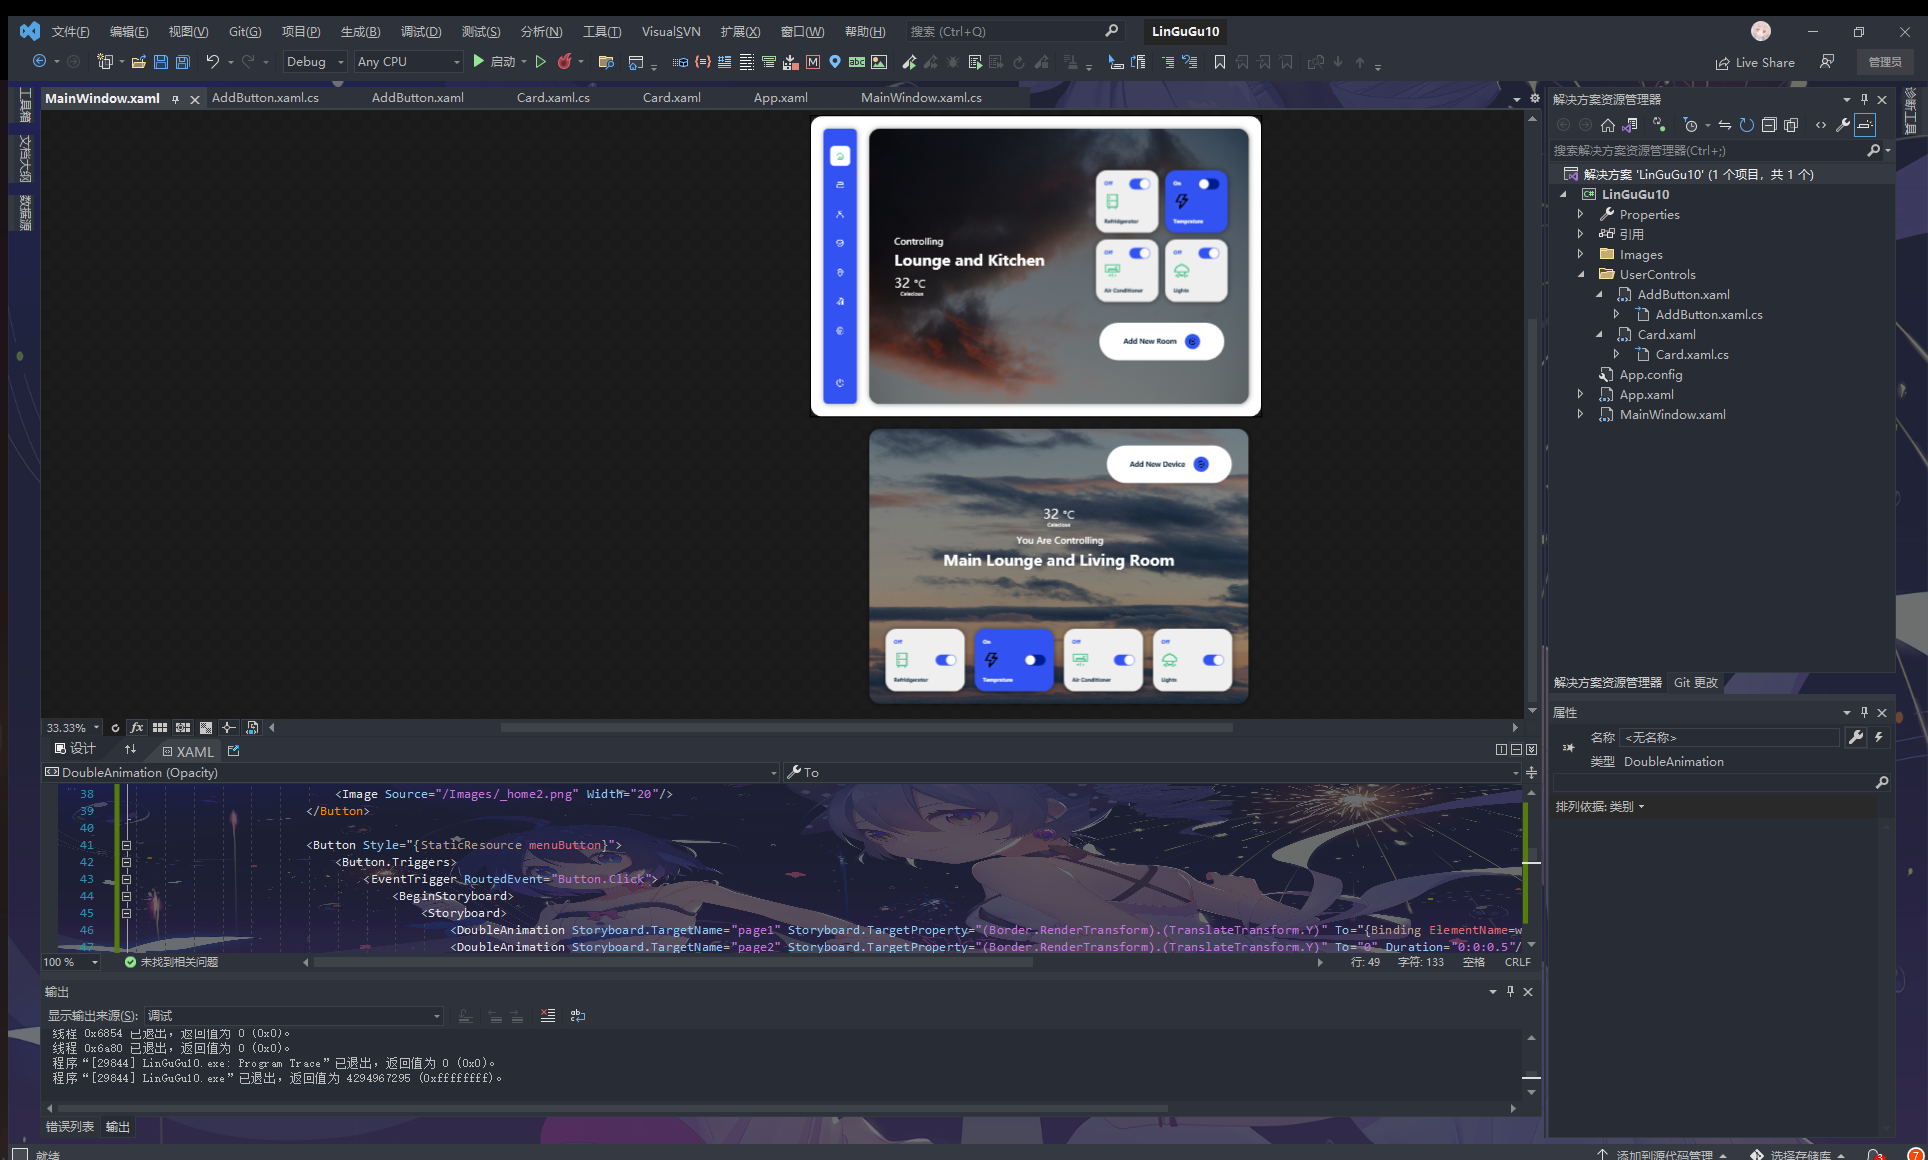This screenshot has width=1928, height=1160.
Task: Expand the Images folder node
Action: (1581, 254)
